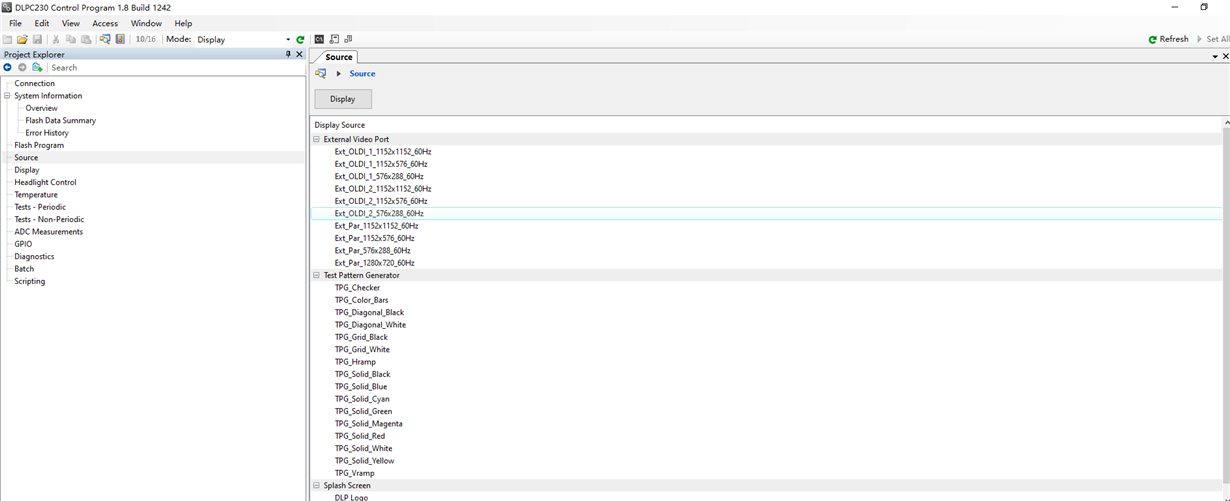Open the View menu
The height and width of the screenshot is (501, 1230).
(71, 23)
